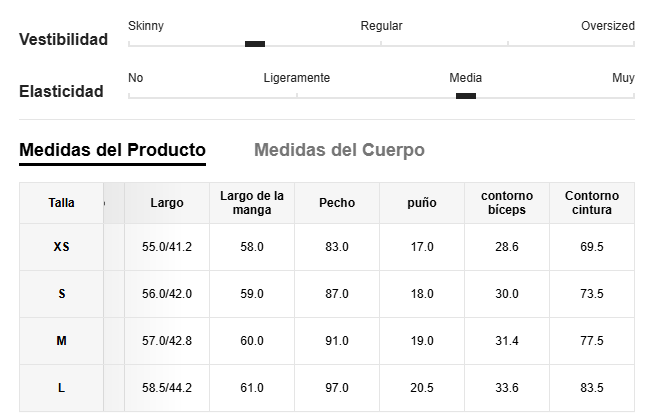Click the Elasticidad slider indicator at Media

click(466, 96)
